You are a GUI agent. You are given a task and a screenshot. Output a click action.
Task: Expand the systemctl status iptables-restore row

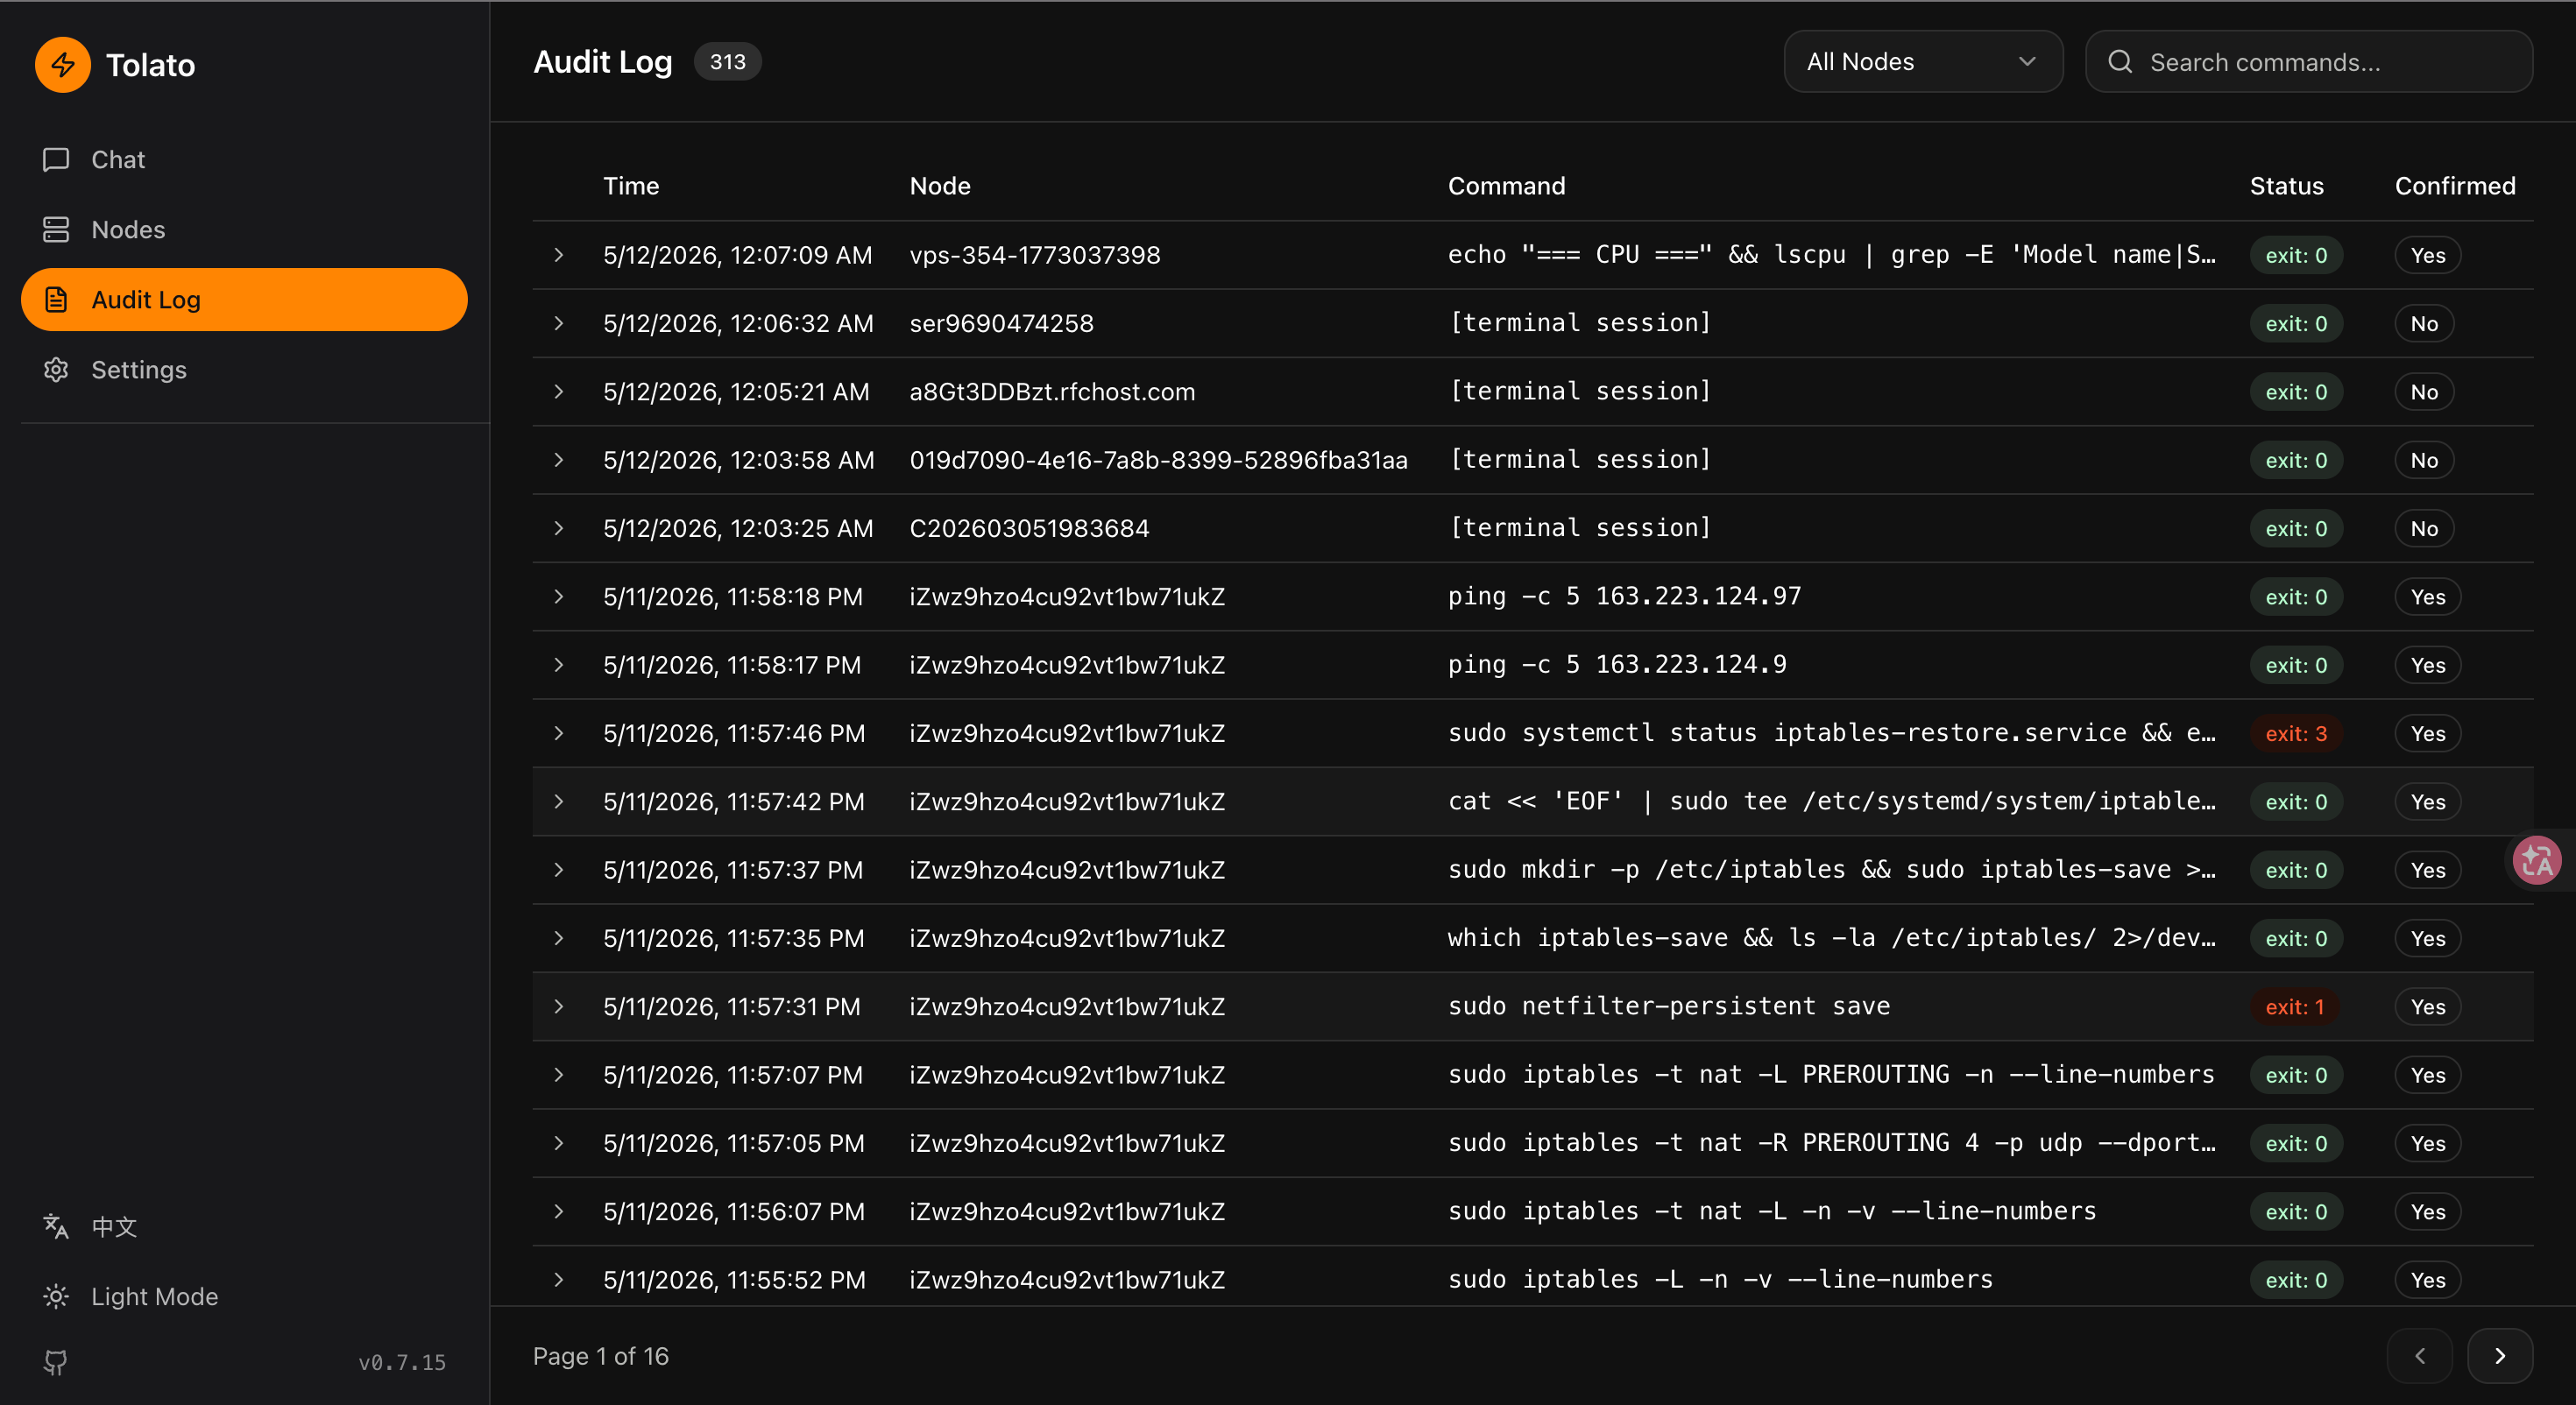pos(559,734)
